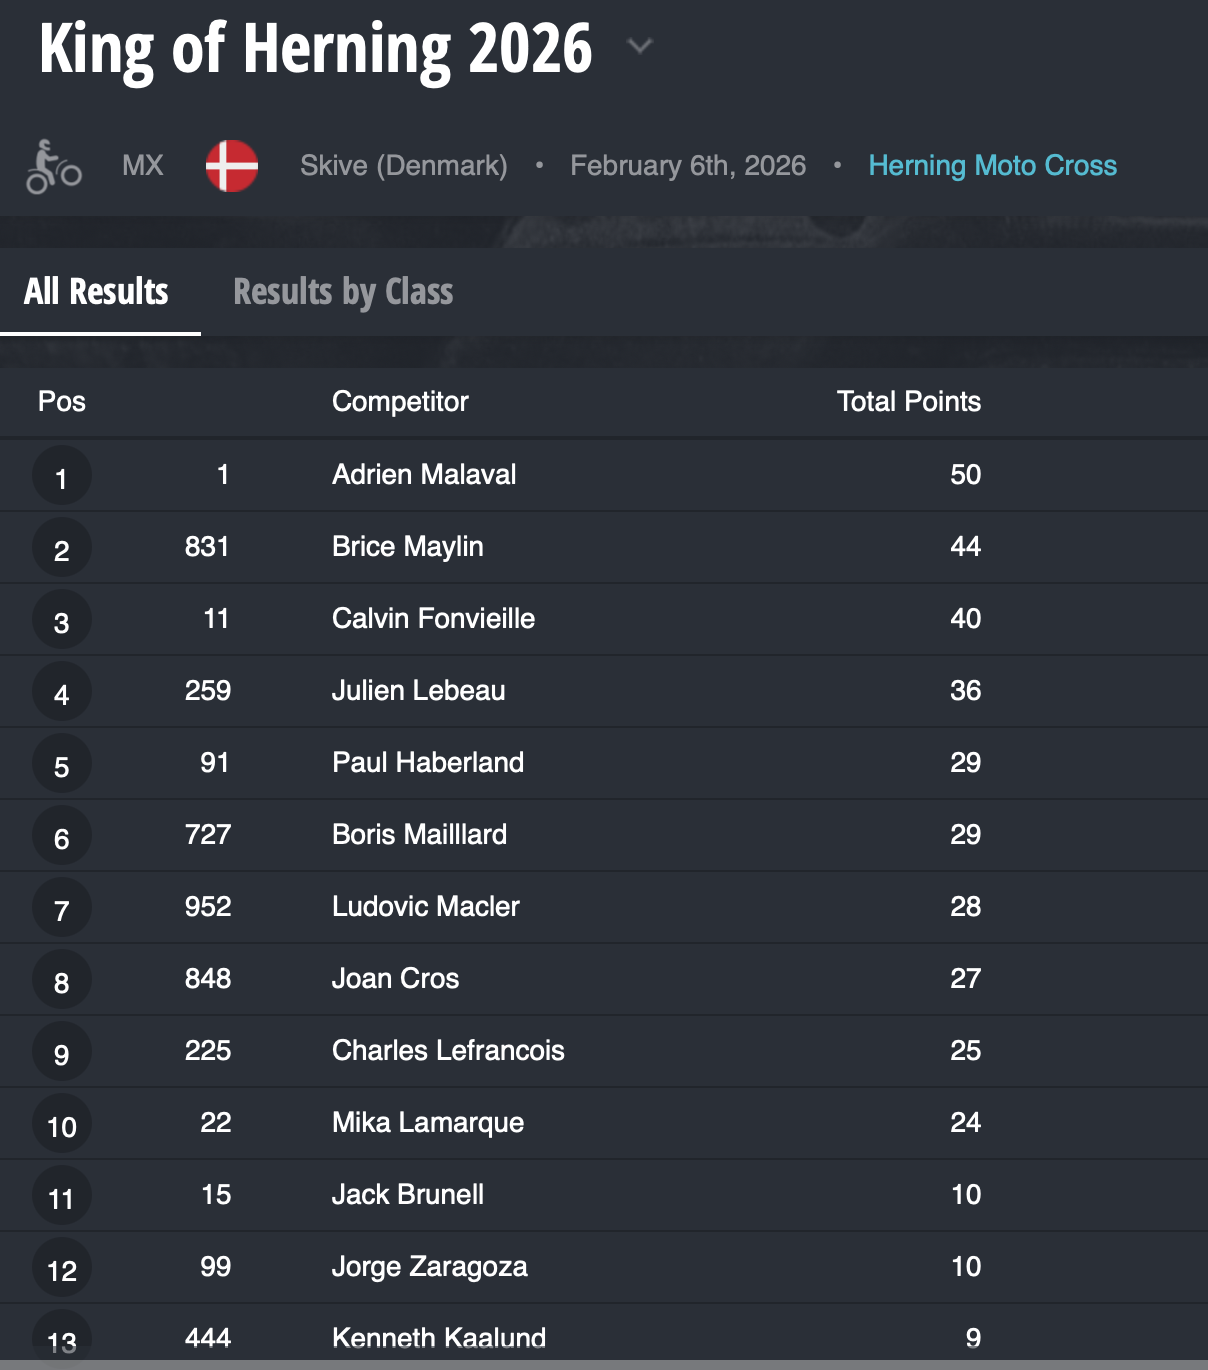The width and height of the screenshot is (1208, 1370).
Task: Click position badge 12 for Jorge Zaragoza
Action: tap(62, 1269)
